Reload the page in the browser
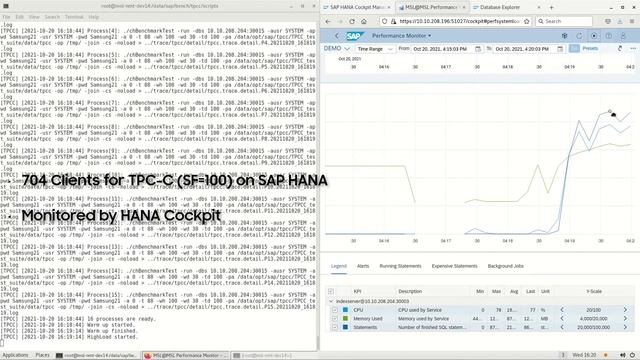This screenshot has width=640, height=360. click(352, 21)
